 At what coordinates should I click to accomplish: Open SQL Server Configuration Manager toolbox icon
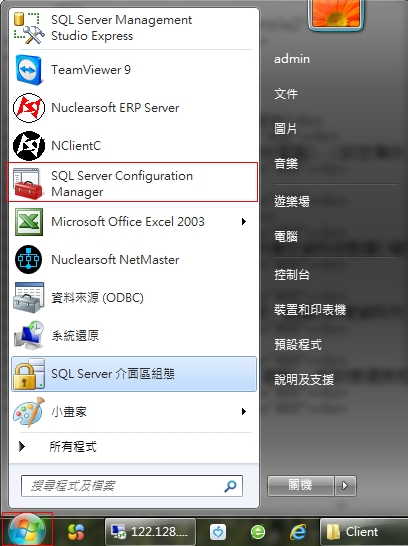[28, 184]
